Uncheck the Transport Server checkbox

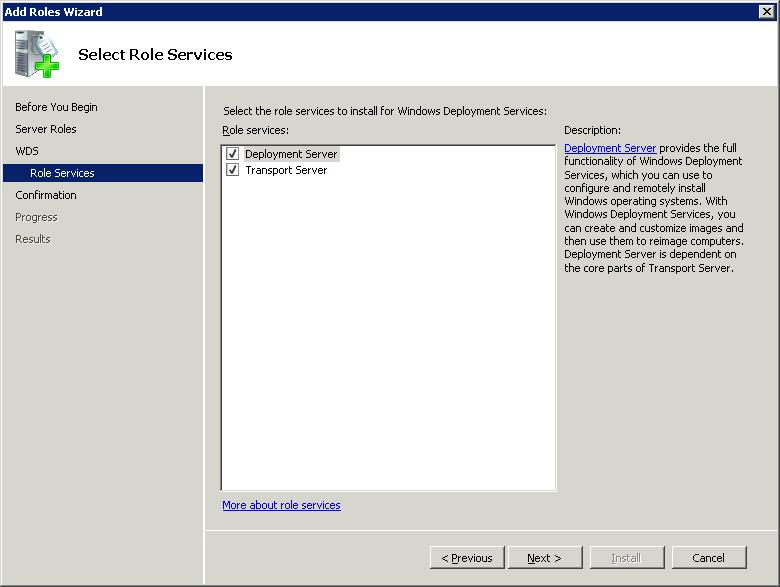click(x=232, y=170)
